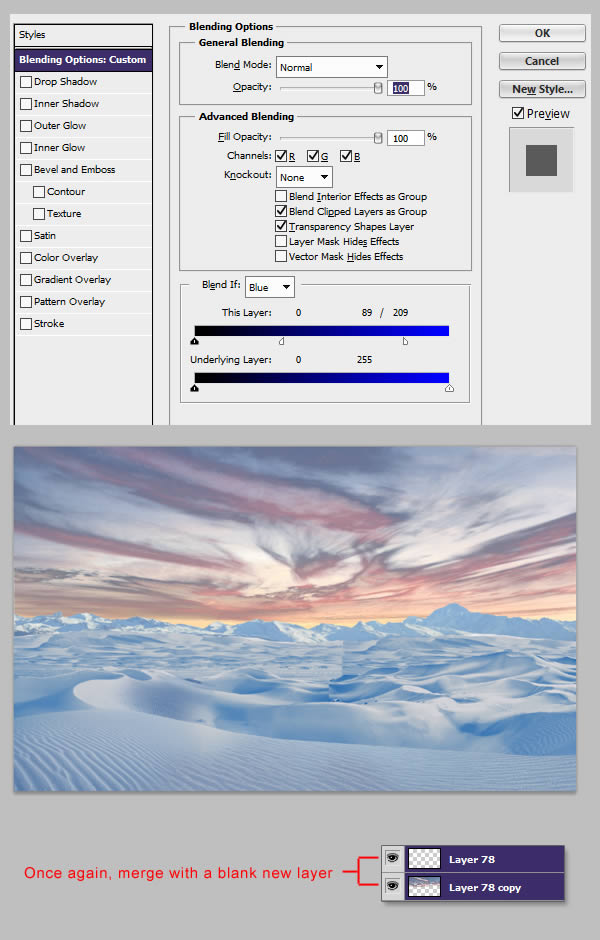Image resolution: width=600 pixels, height=940 pixels.
Task: Check Vector Mask Hides Effects
Action: [x=281, y=256]
